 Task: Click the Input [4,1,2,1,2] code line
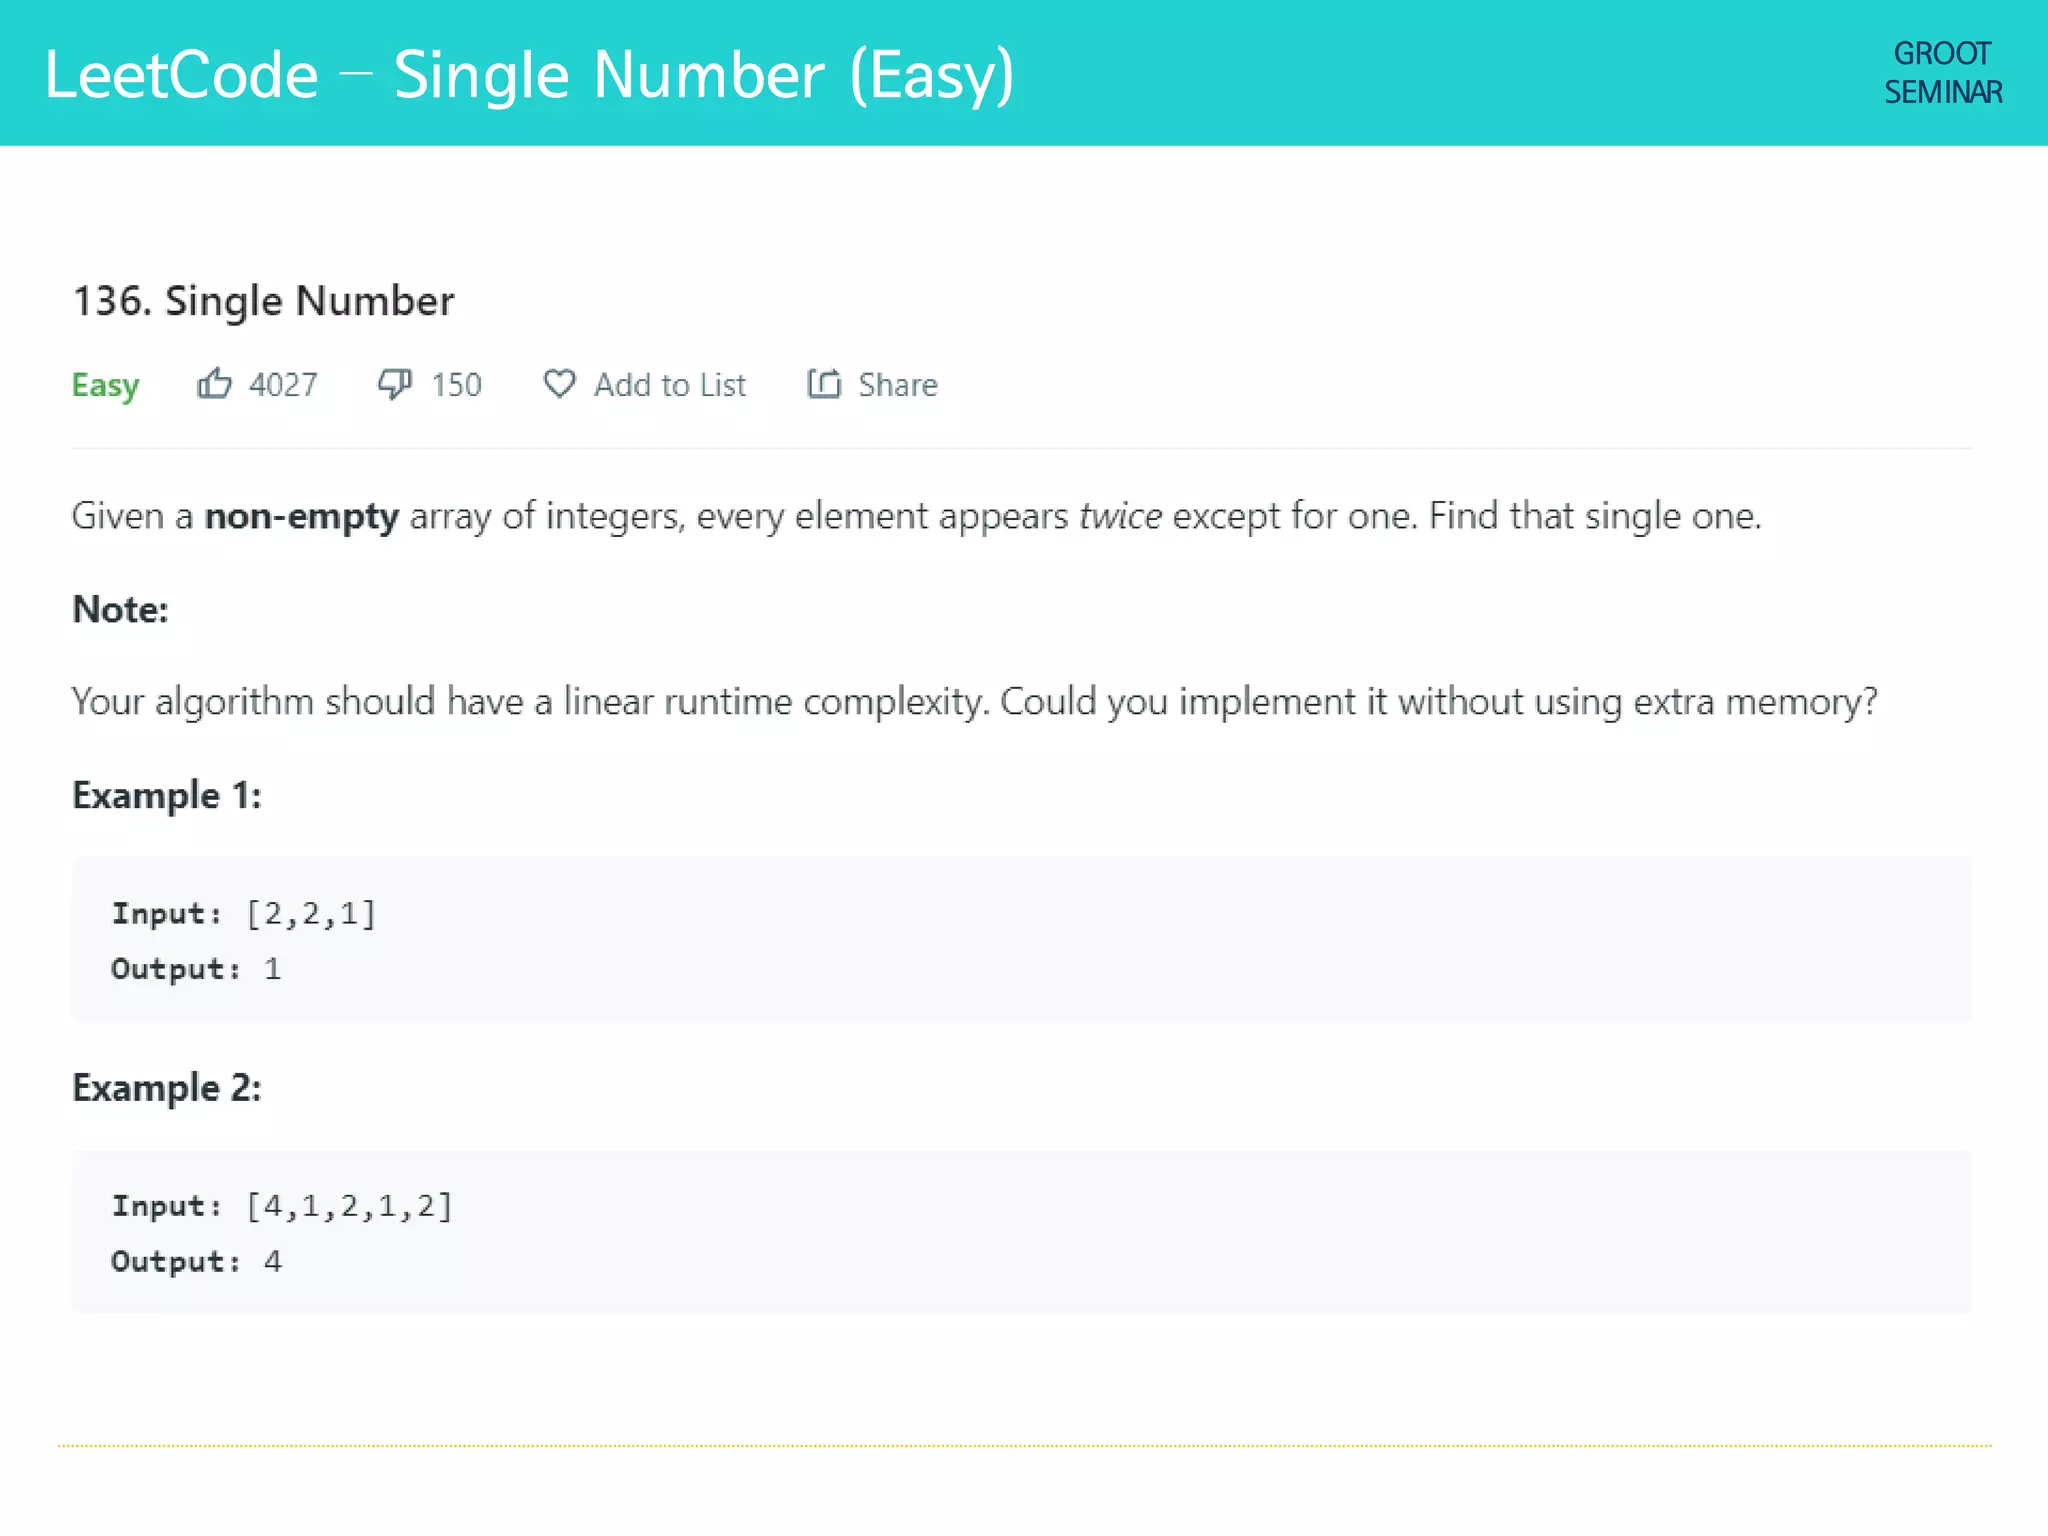(x=281, y=1206)
